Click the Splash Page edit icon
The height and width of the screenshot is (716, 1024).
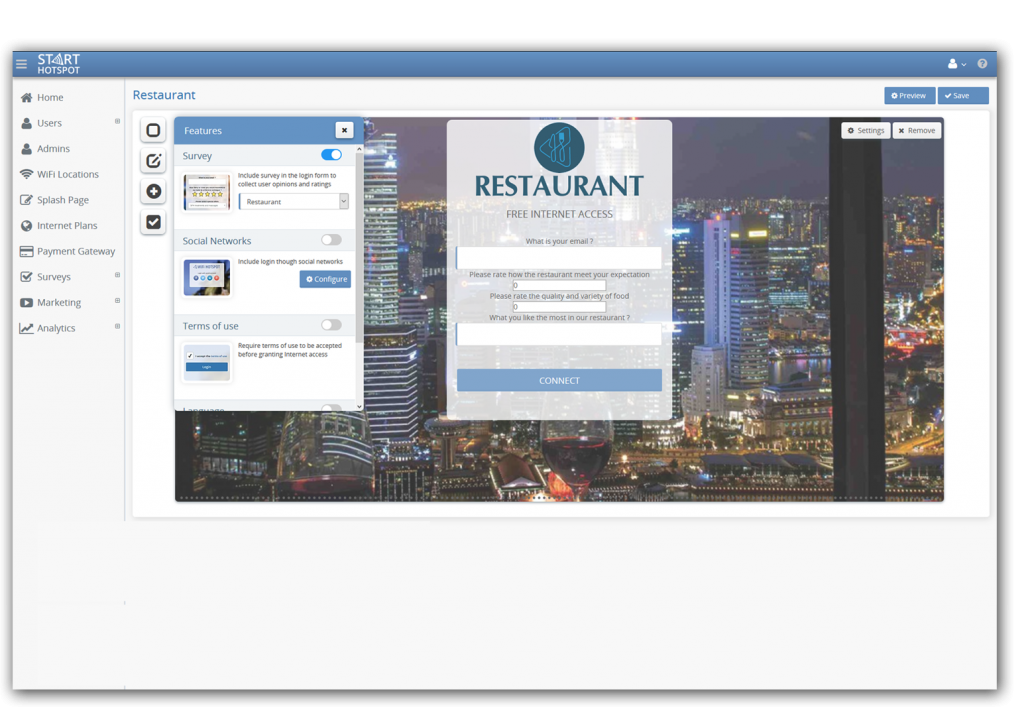tap(26, 200)
